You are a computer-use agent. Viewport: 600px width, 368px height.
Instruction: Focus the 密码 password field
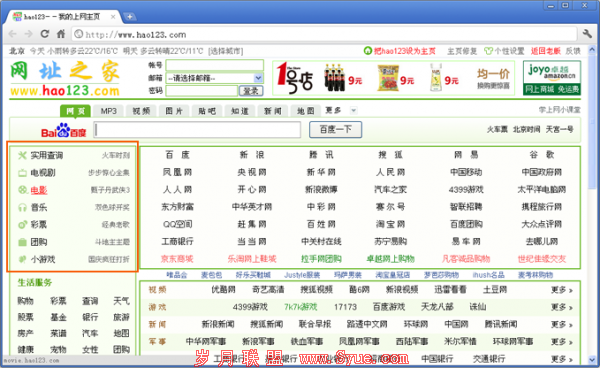[x=202, y=91]
